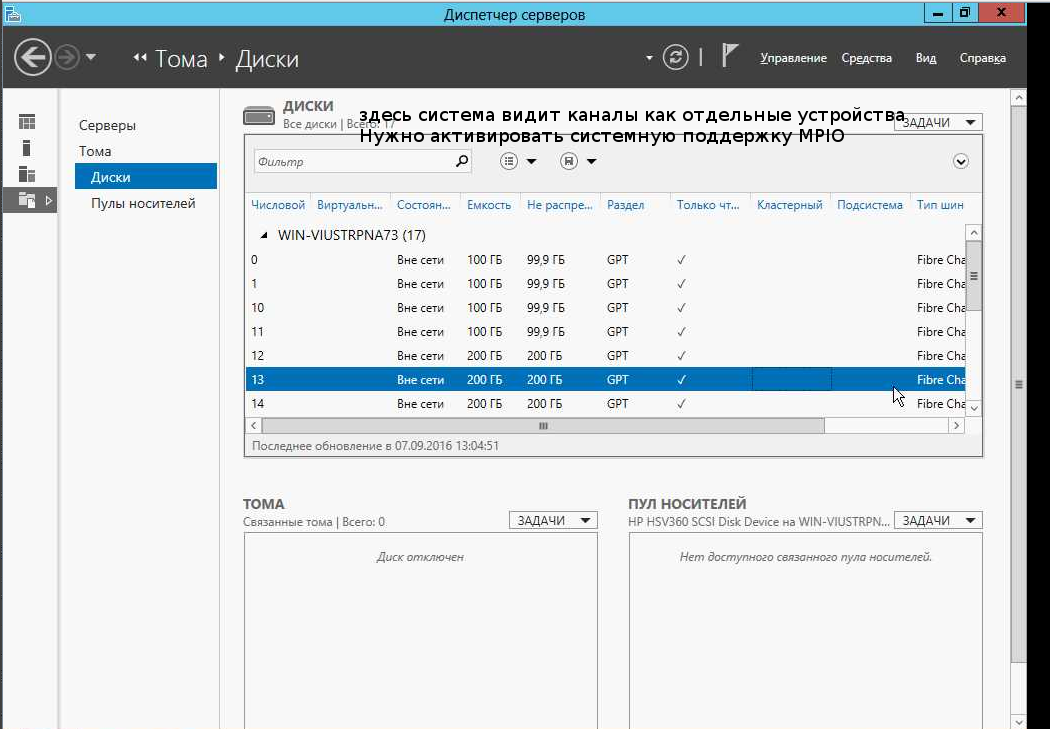Open the Справка menu
Image resolution: width=1050 pixels, height=729 pixels.
pyautogui.click(x=982, y=58)
